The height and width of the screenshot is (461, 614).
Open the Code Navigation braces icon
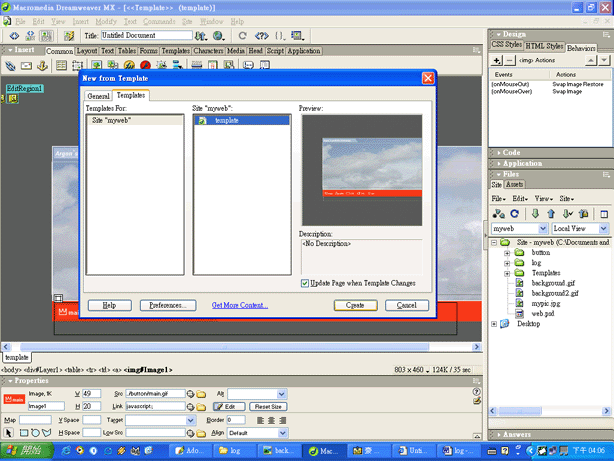pos(280,36)
